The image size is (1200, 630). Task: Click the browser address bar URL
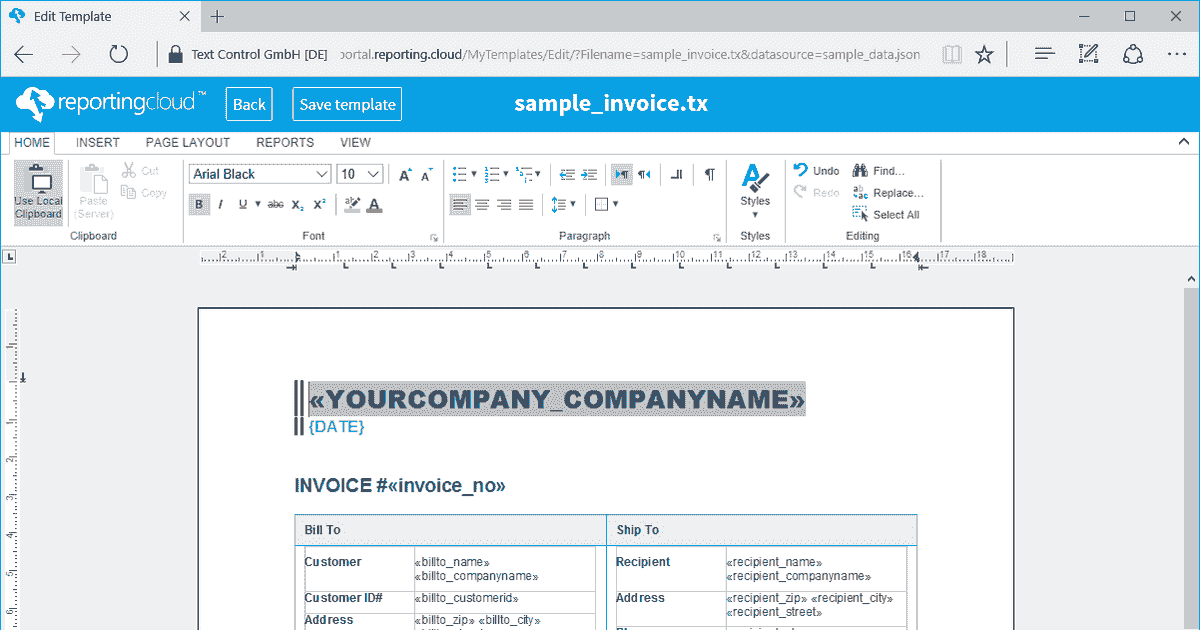[x=629, y=53]
